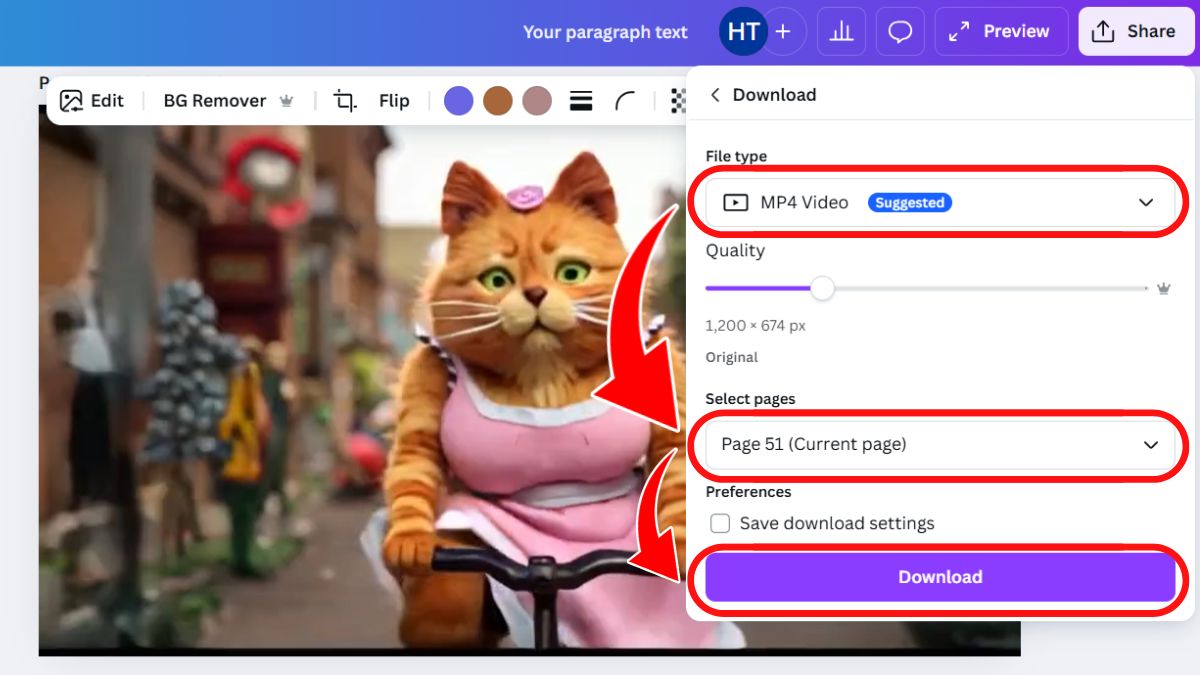This screenshot has height=675, width=1200.
Task: Click the Suggested badge
Action: 910,202
